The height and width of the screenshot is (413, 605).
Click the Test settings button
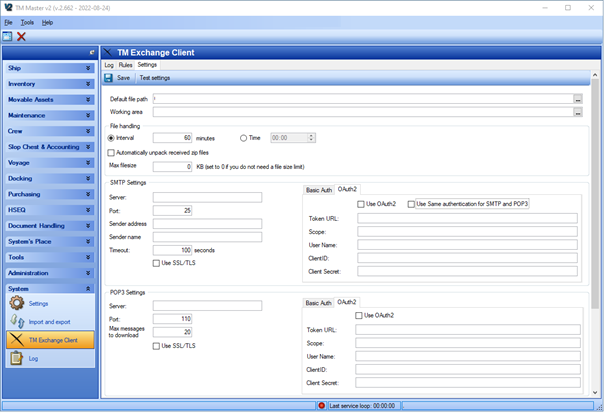pyautogui.click(x=155, y=78)
